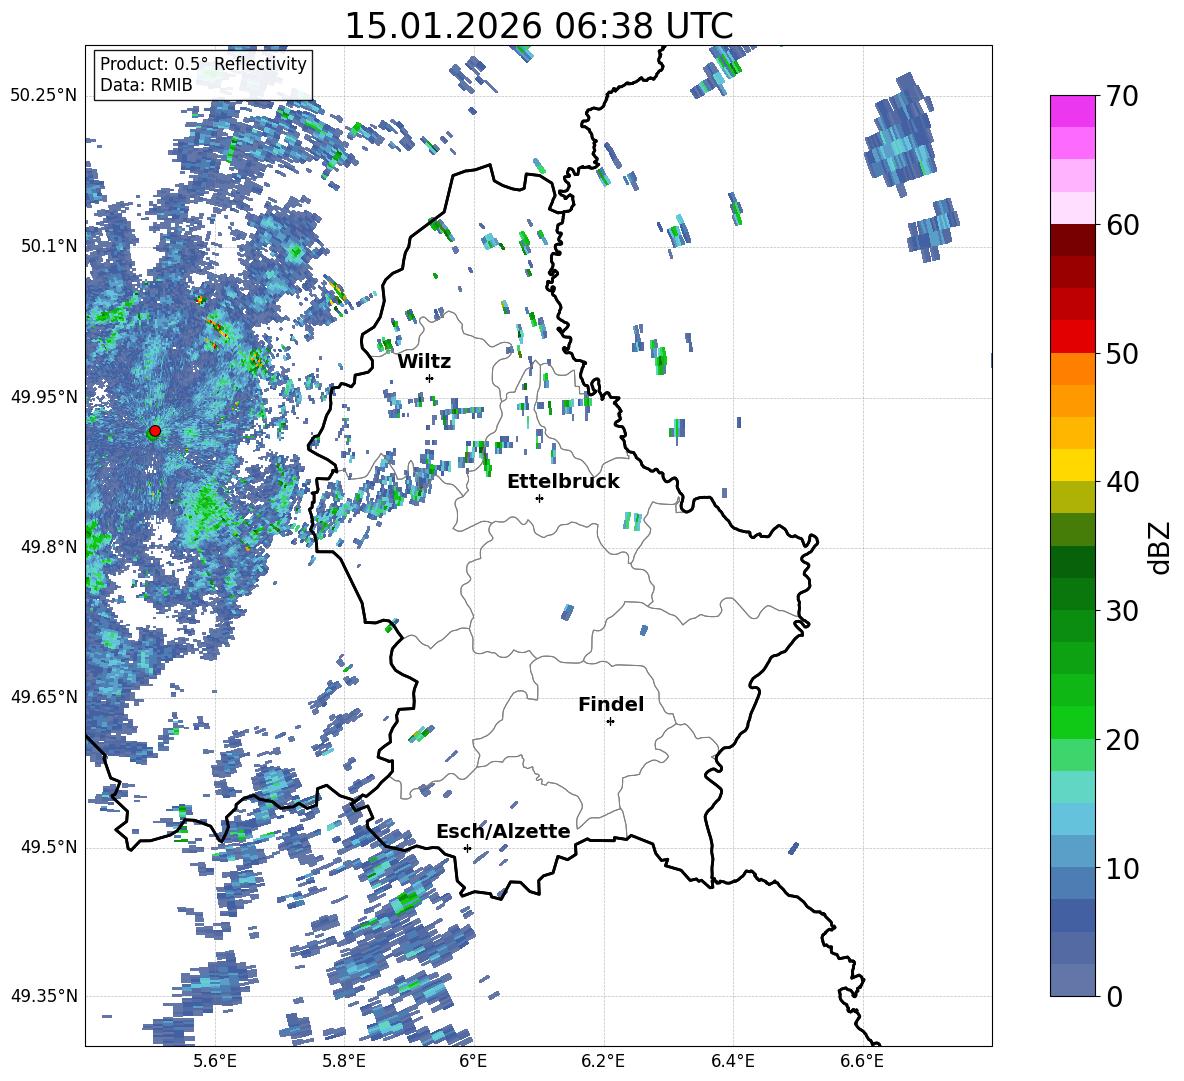Click the 5.8°E longitude label
This screenshot has height=1081, width=1184.
click(344, 1062)
